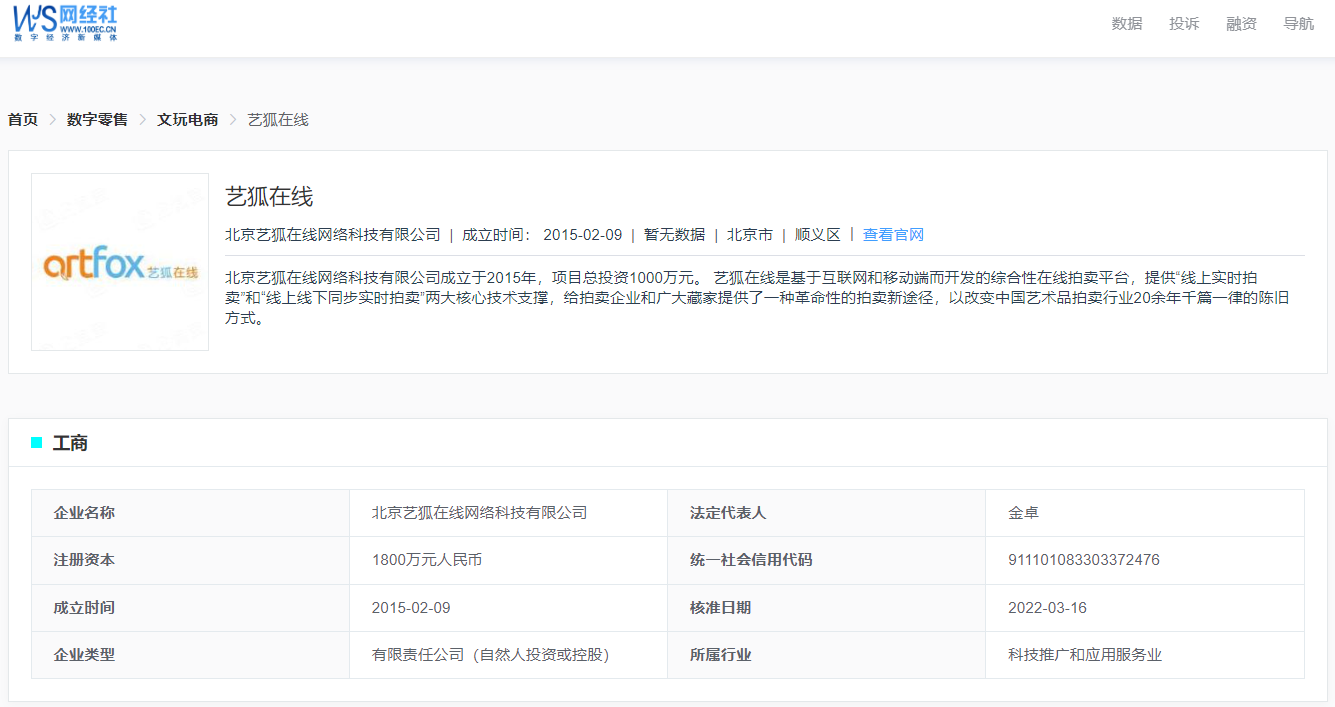
Task: Click the 核准日期 table label
Action: [x=720, y=608]
